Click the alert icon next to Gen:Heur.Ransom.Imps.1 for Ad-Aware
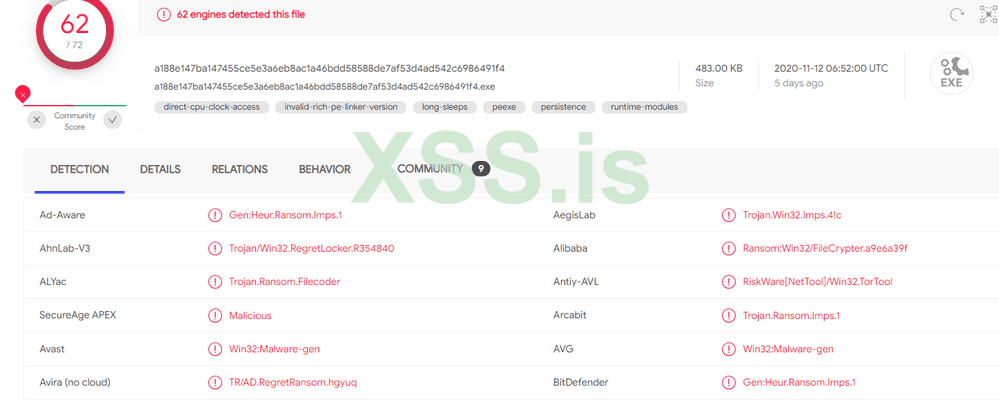Screen dimensions: 999x401 tap(215, 215)
